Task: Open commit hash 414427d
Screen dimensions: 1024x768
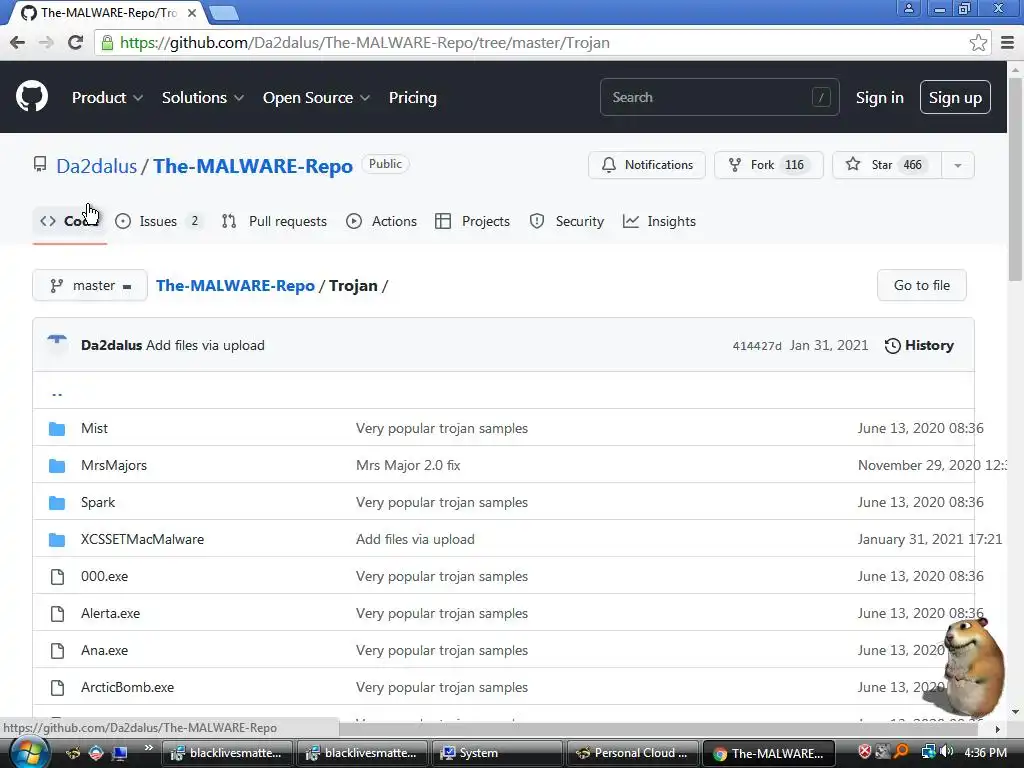Action: pos(756,346)
